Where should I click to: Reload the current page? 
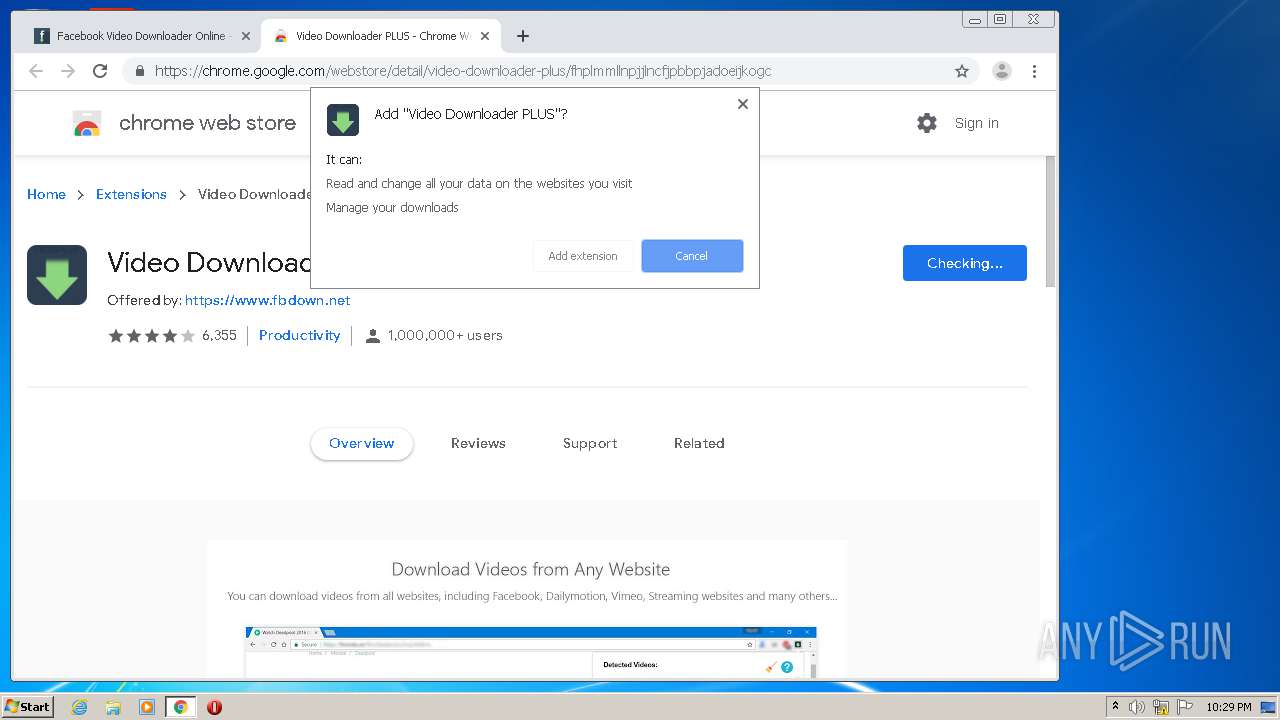[100, 71]
